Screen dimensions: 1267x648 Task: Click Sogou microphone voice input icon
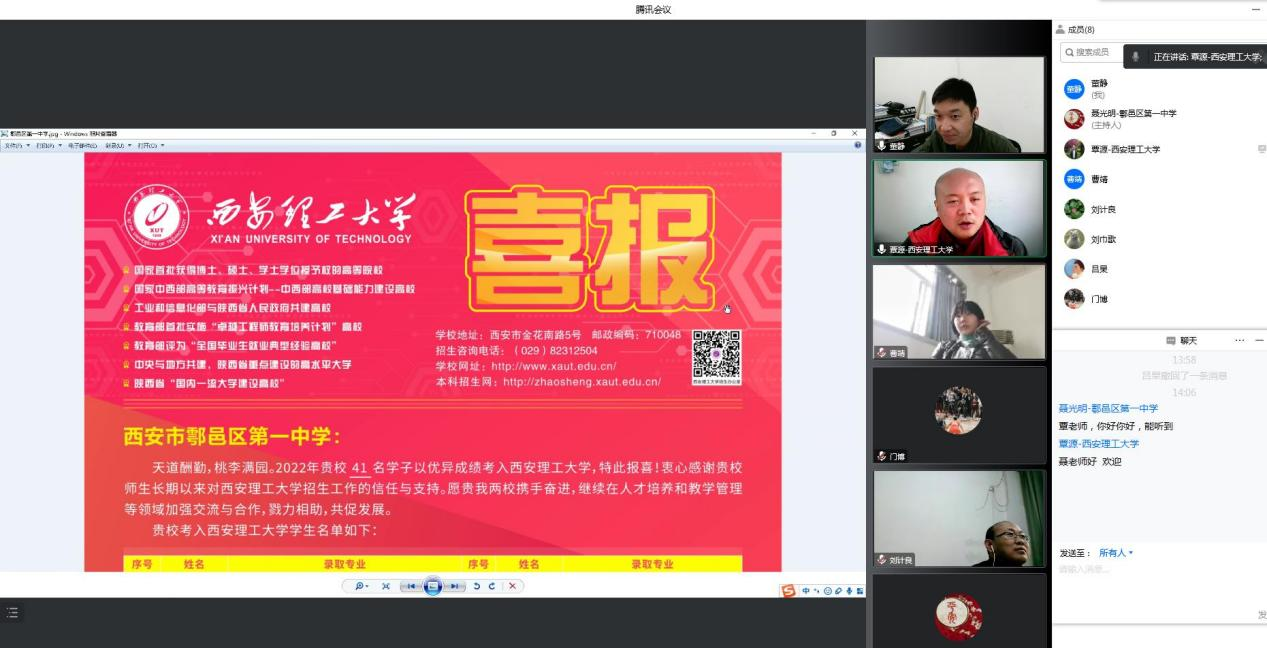pyautogui.click(x=849, y=591)
